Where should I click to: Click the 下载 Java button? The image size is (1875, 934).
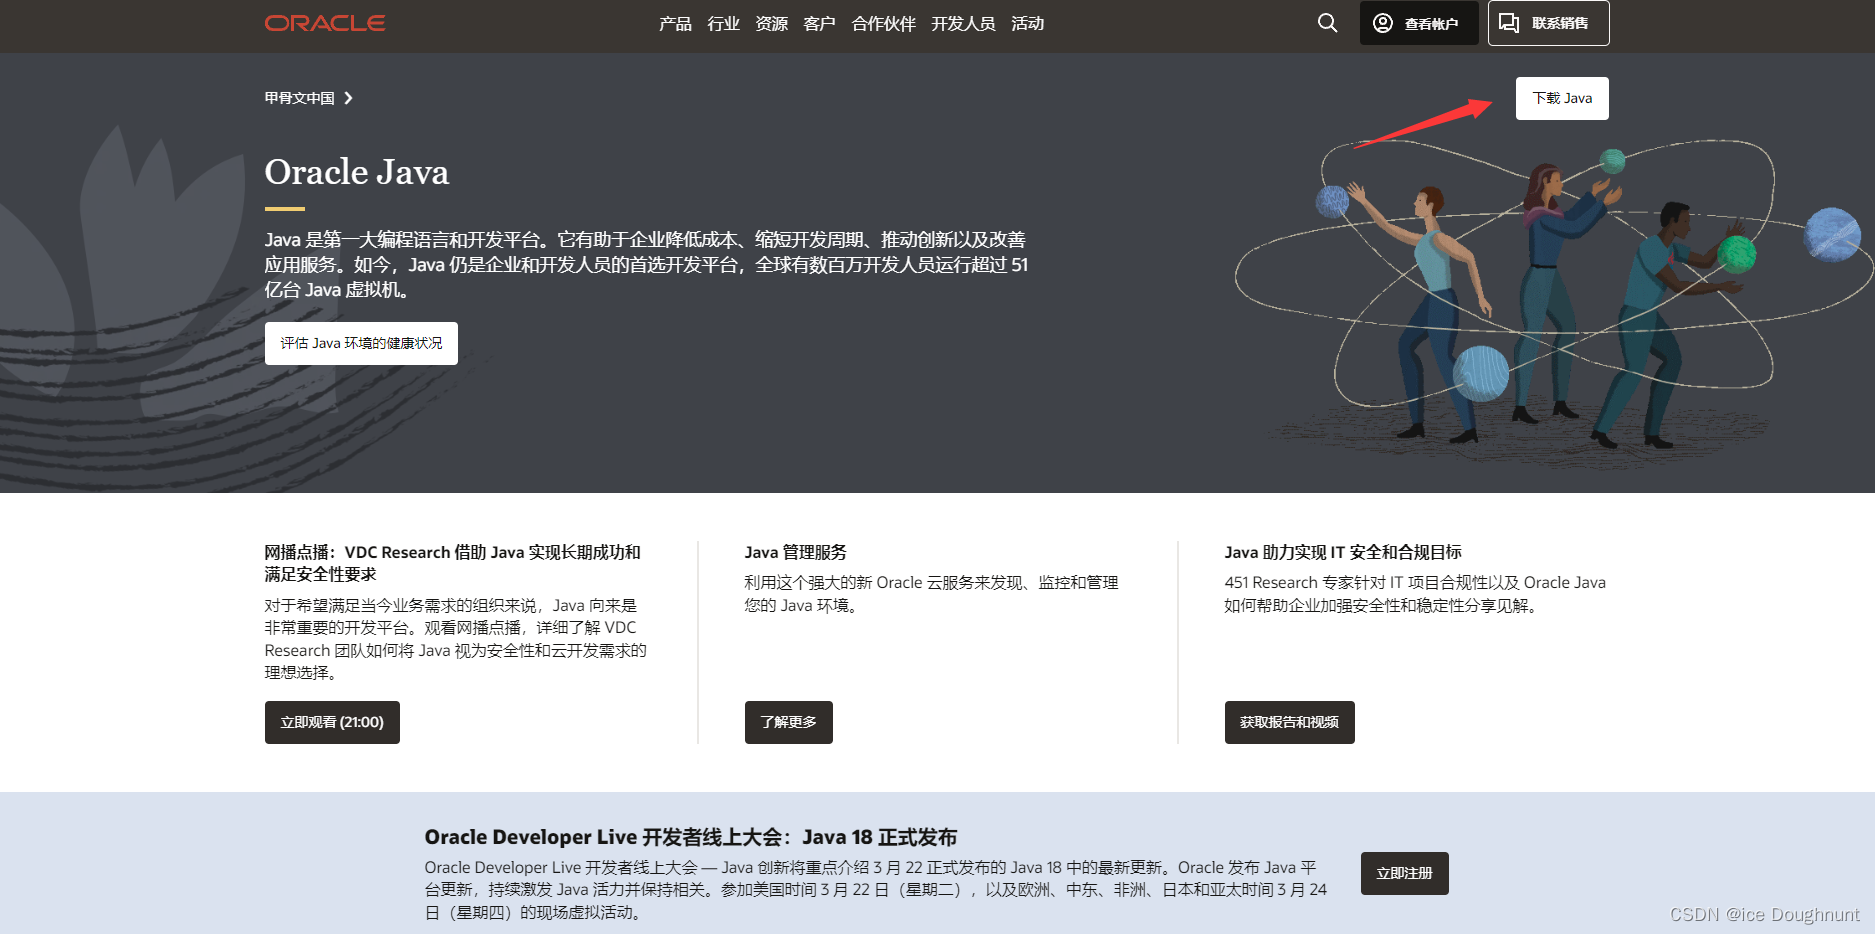coord(1562,98)
